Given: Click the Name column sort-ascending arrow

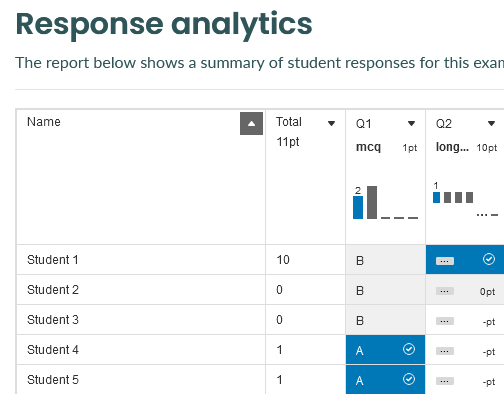Looking at the screenshot, I should (251, 123).
